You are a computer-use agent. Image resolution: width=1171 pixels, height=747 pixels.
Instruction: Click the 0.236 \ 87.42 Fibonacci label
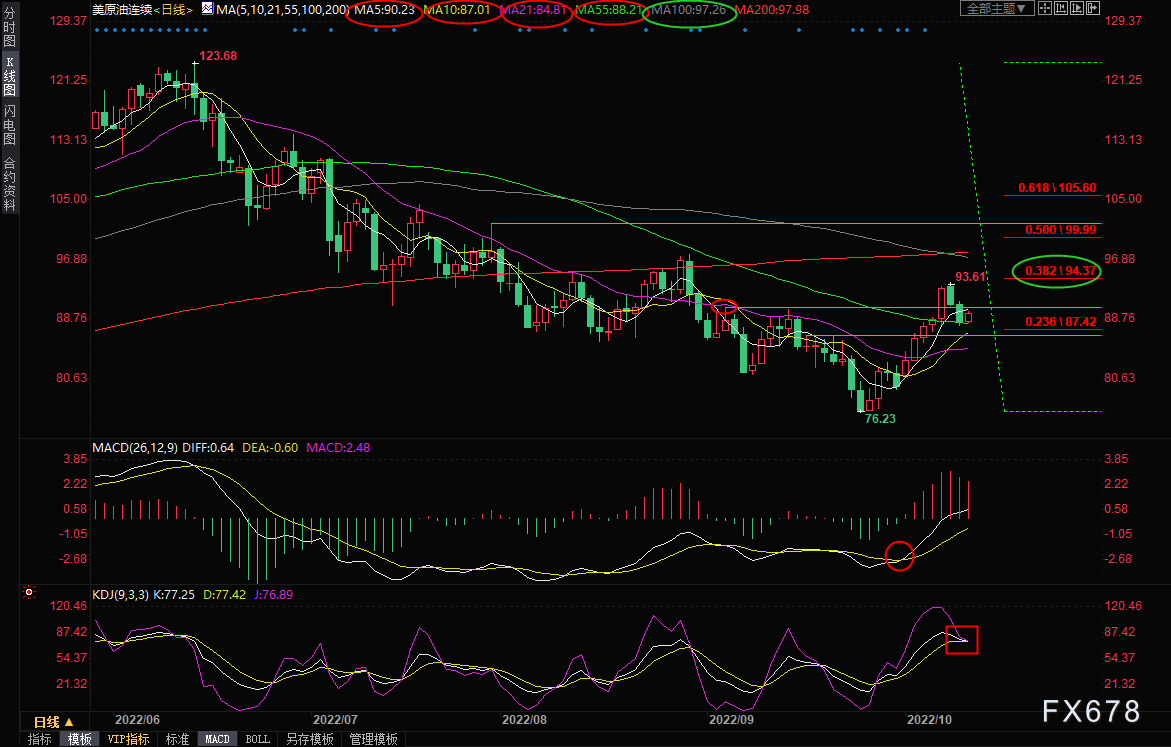[x=1060, y=322]
